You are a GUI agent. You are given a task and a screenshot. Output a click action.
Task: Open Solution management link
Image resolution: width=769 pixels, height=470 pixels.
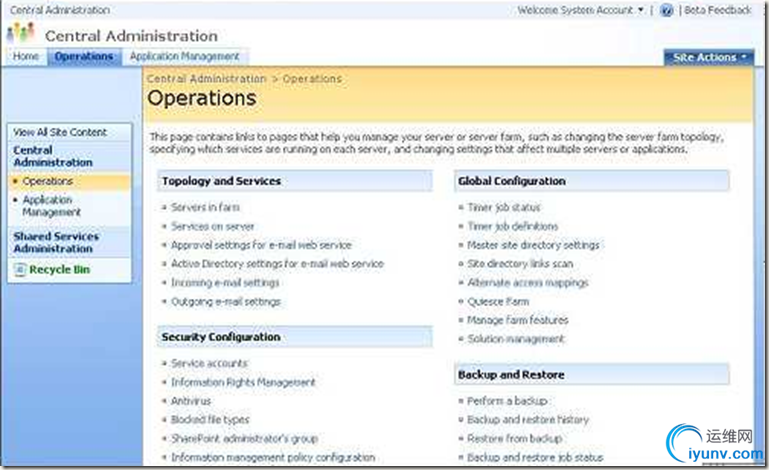click(x=515, y=339)
